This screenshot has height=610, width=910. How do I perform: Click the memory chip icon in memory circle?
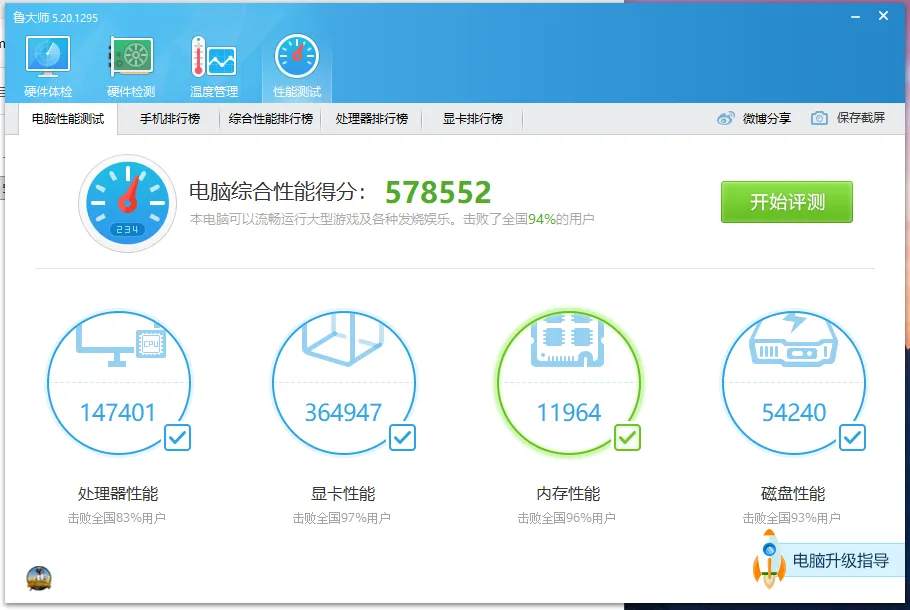click(x=568, y=341)
